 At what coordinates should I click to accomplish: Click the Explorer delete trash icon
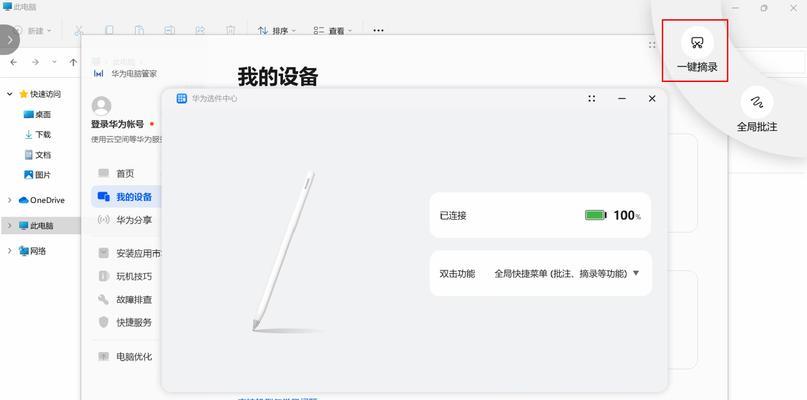[231, 31]
